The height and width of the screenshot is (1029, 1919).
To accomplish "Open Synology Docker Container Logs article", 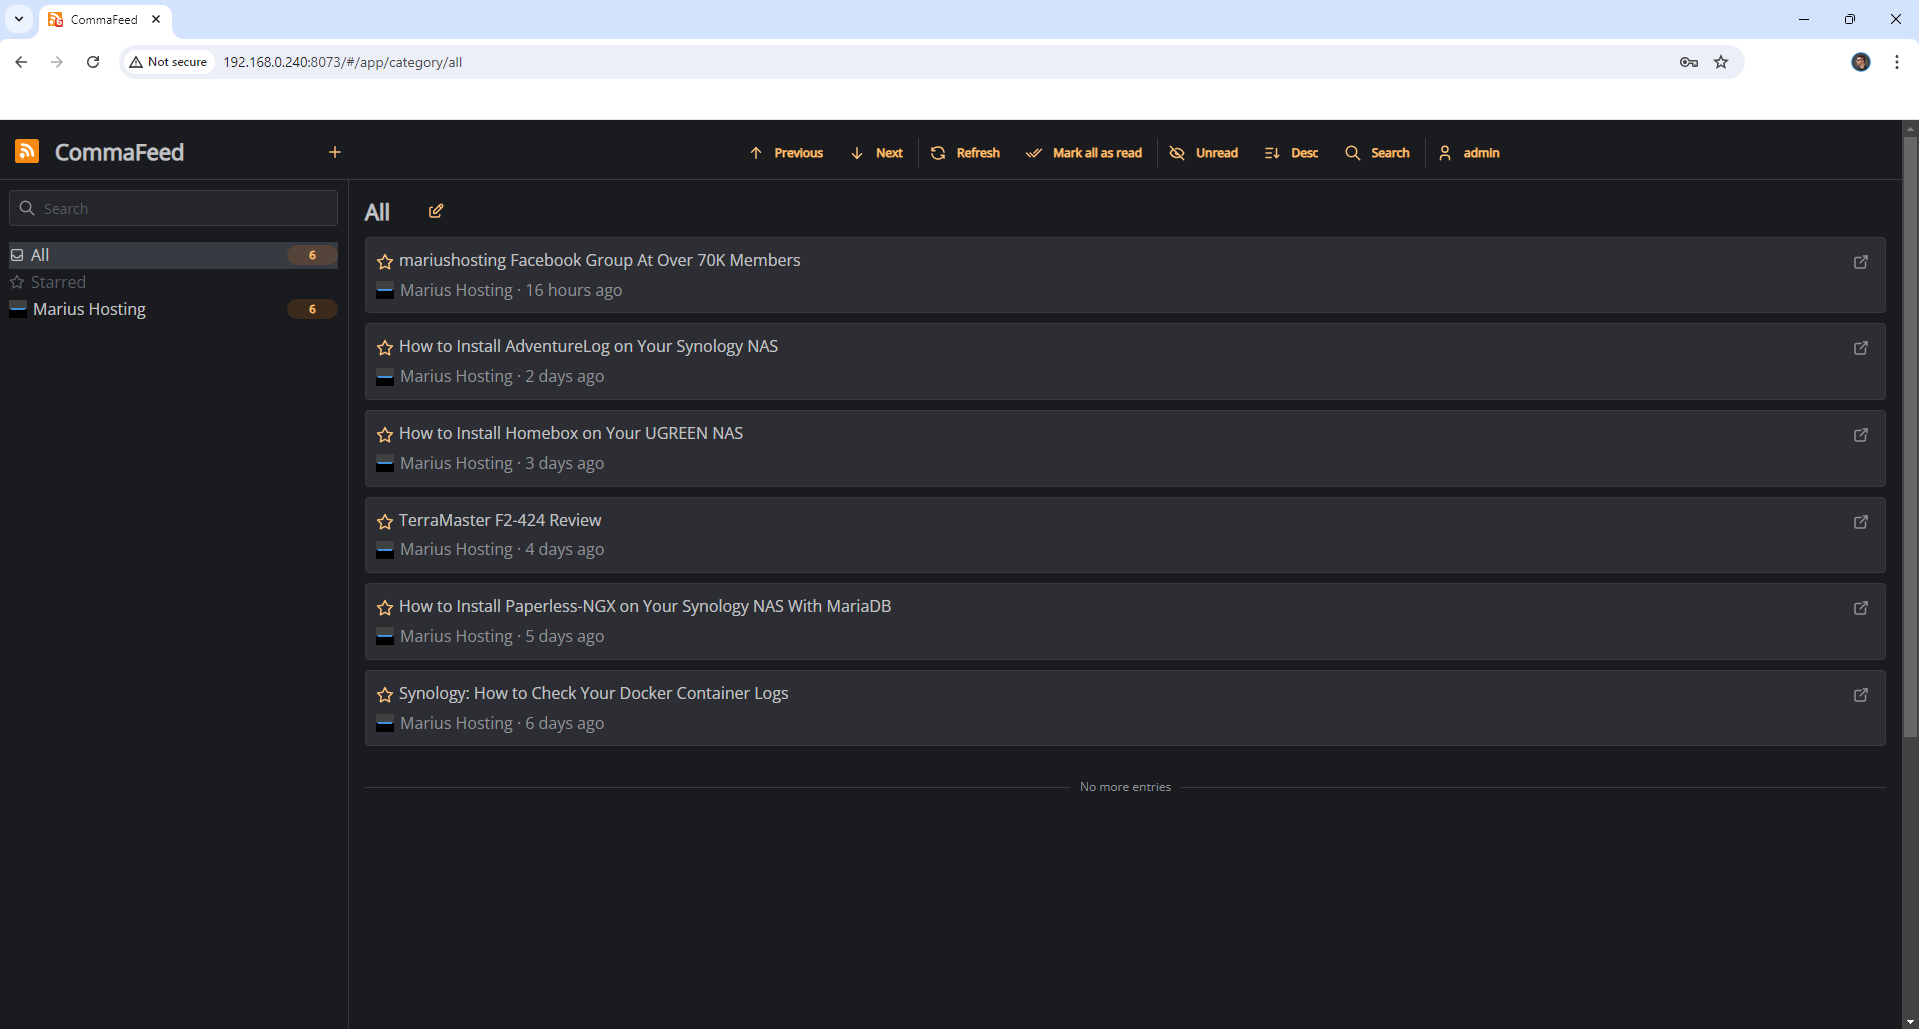I will click(x=593, y=693).
